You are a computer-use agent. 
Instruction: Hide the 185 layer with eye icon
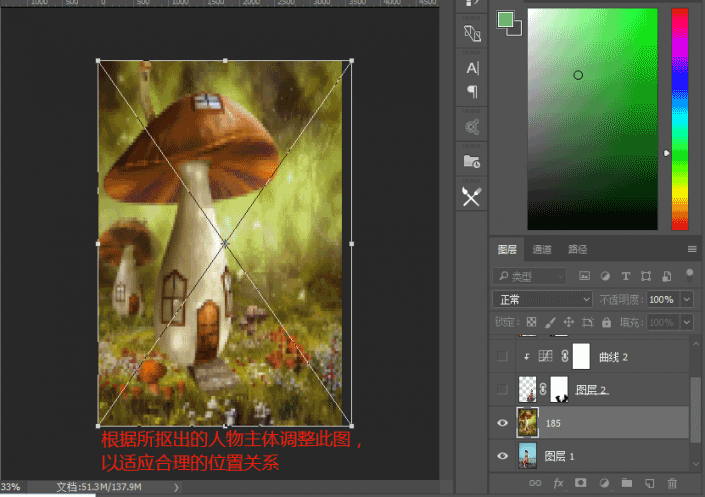[503, 423]
